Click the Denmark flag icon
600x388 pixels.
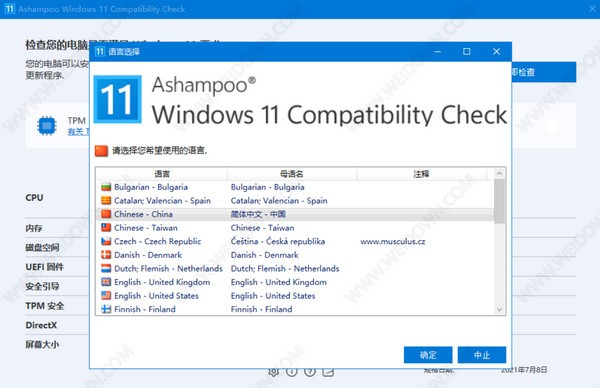[x=106, y=255]
